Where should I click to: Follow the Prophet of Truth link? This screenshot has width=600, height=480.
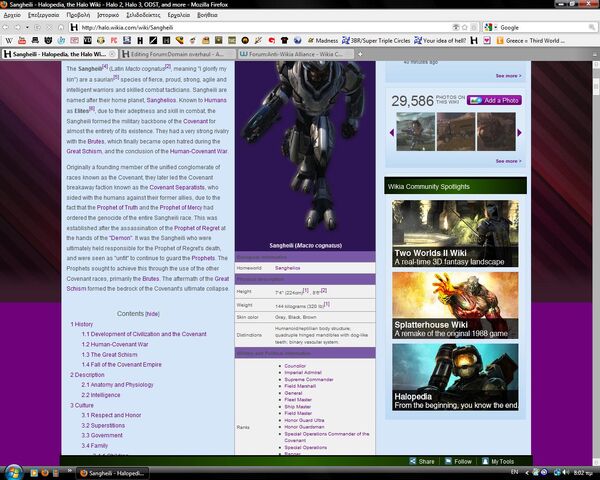click(x=117, y=207)
